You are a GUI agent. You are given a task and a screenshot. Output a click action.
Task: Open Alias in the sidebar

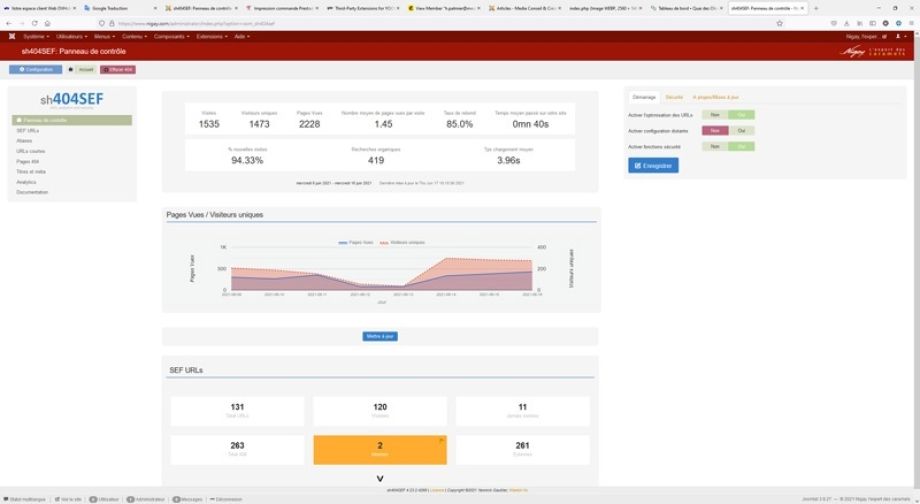(24, 141)
